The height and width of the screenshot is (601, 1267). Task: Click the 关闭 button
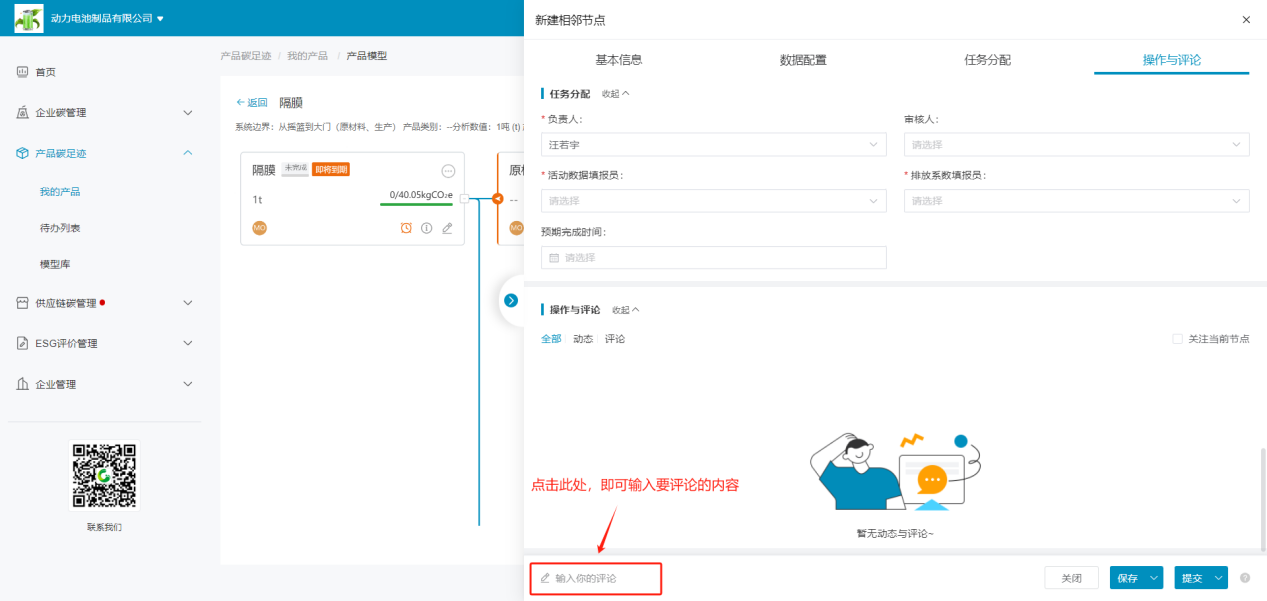[x=1071, y=578]
